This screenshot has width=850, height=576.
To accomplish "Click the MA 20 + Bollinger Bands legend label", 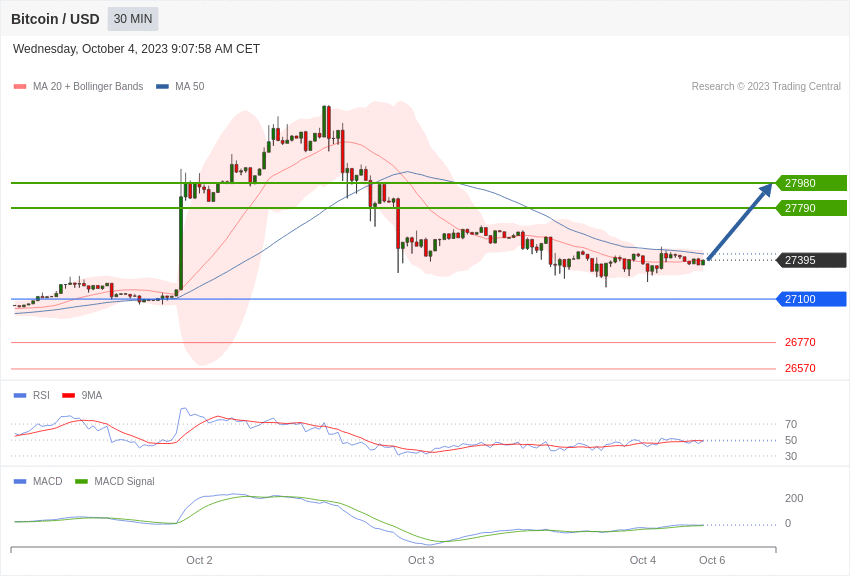I will [x=88, y=86].
